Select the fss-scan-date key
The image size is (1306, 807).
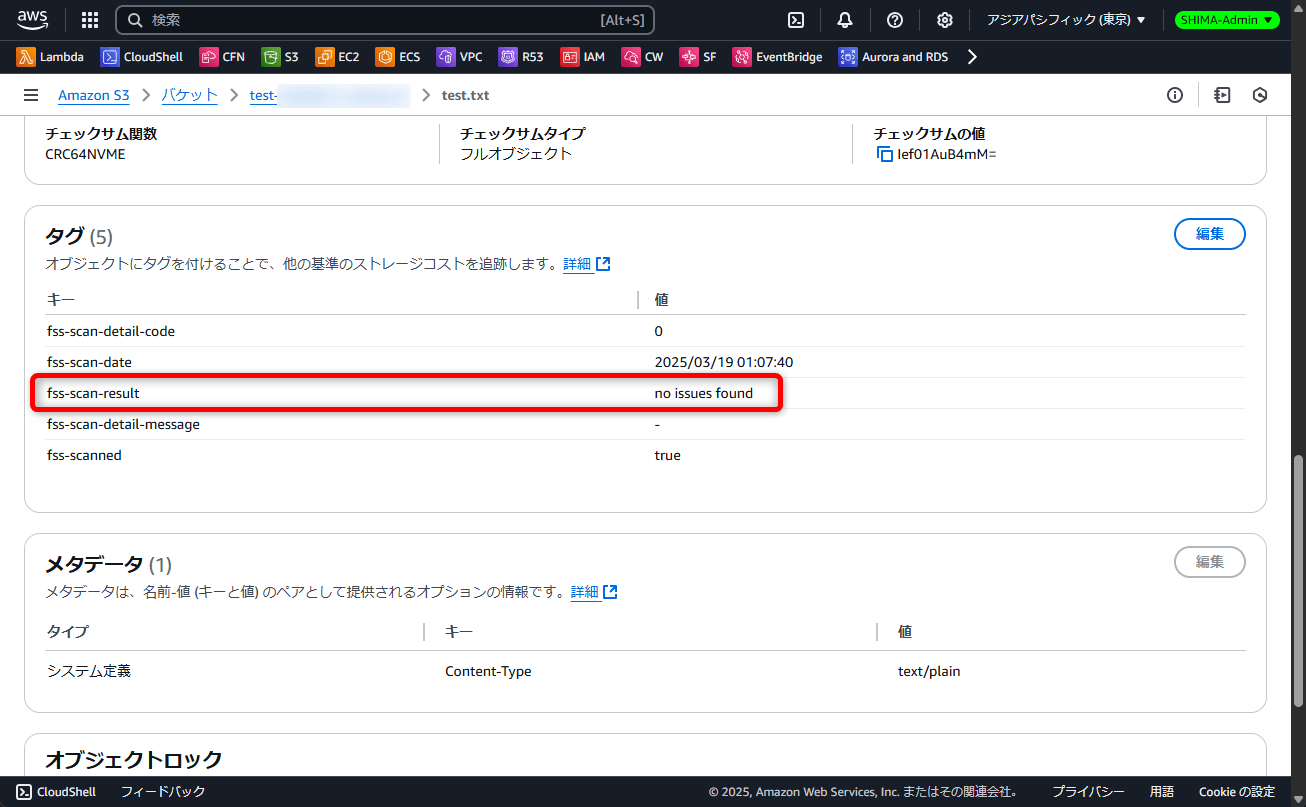(x=89, y=362)
